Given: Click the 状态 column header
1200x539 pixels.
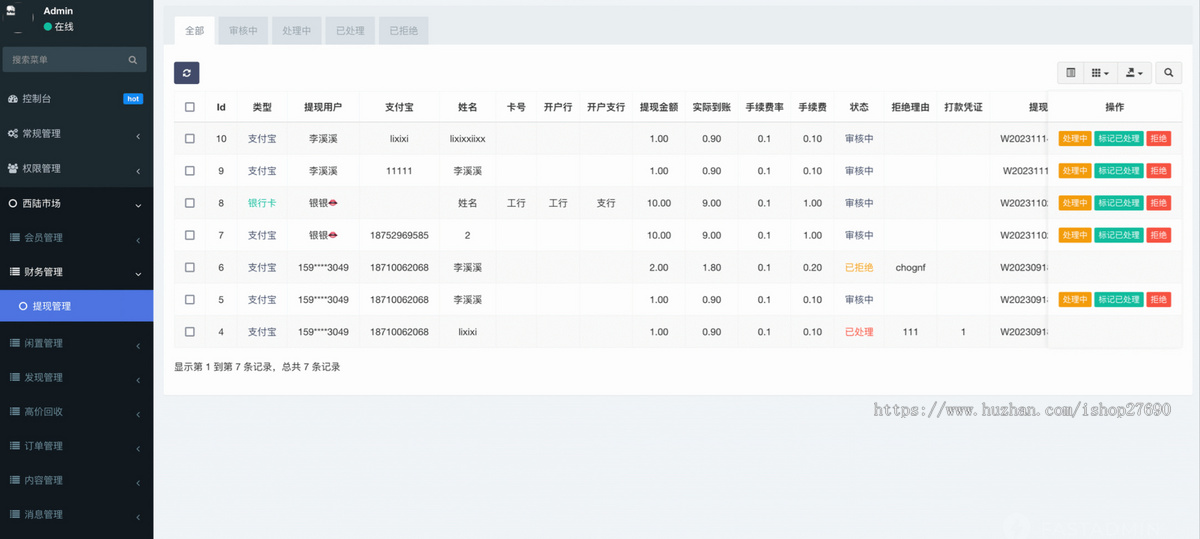Looking at the screenshot, I should 859,107.
